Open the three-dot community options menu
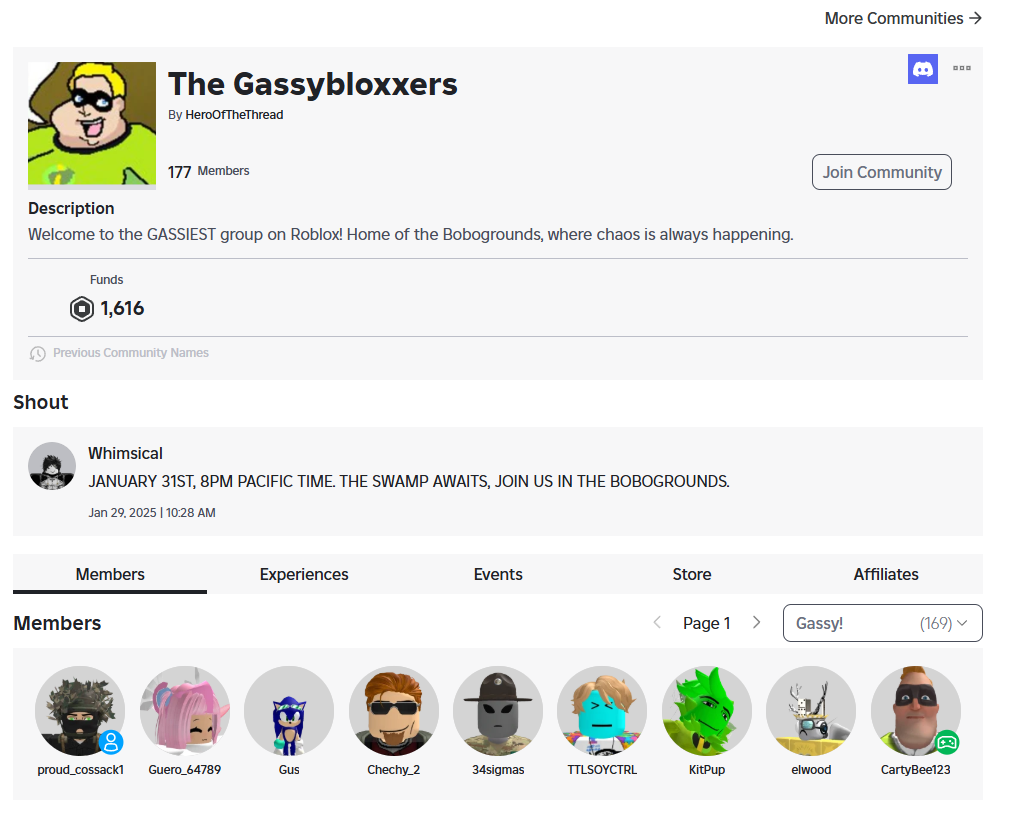The height and width of the screenshot is (815, 1021). [962, 68]
